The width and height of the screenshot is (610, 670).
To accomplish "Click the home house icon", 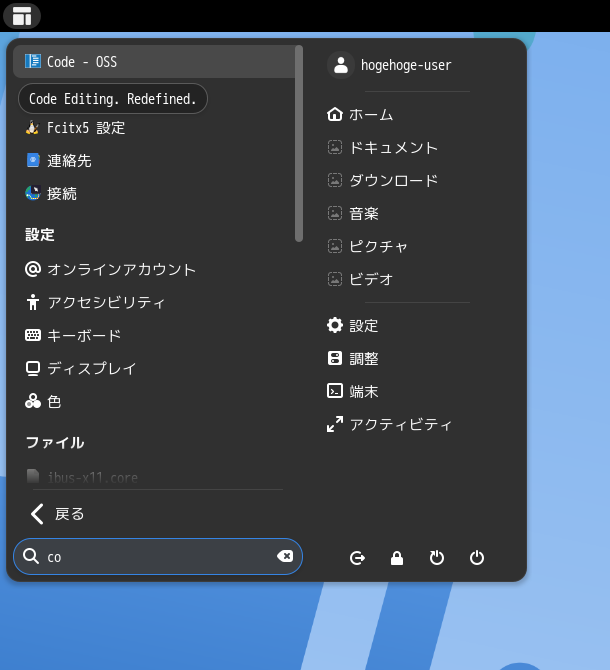I will [335, 115].
